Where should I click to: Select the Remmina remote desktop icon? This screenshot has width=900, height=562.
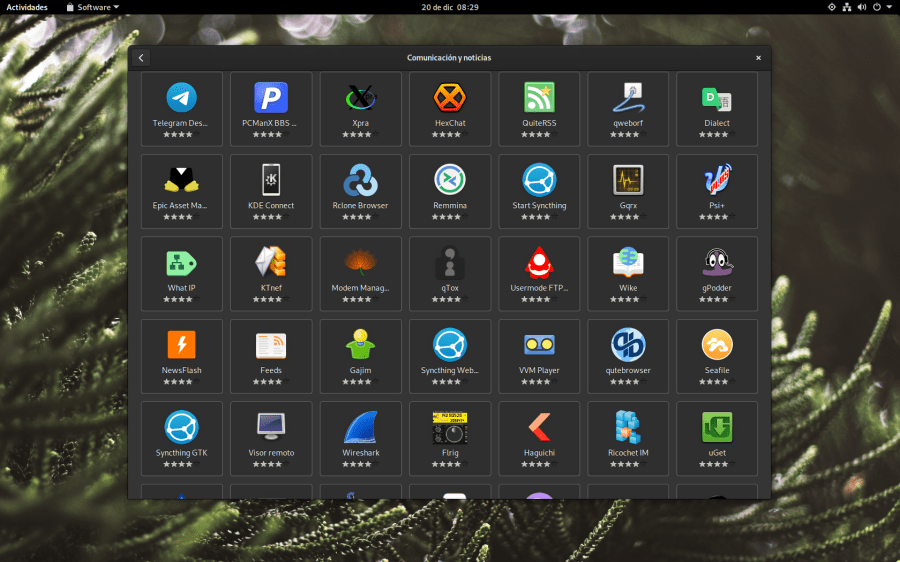click(x=450, y=180)
